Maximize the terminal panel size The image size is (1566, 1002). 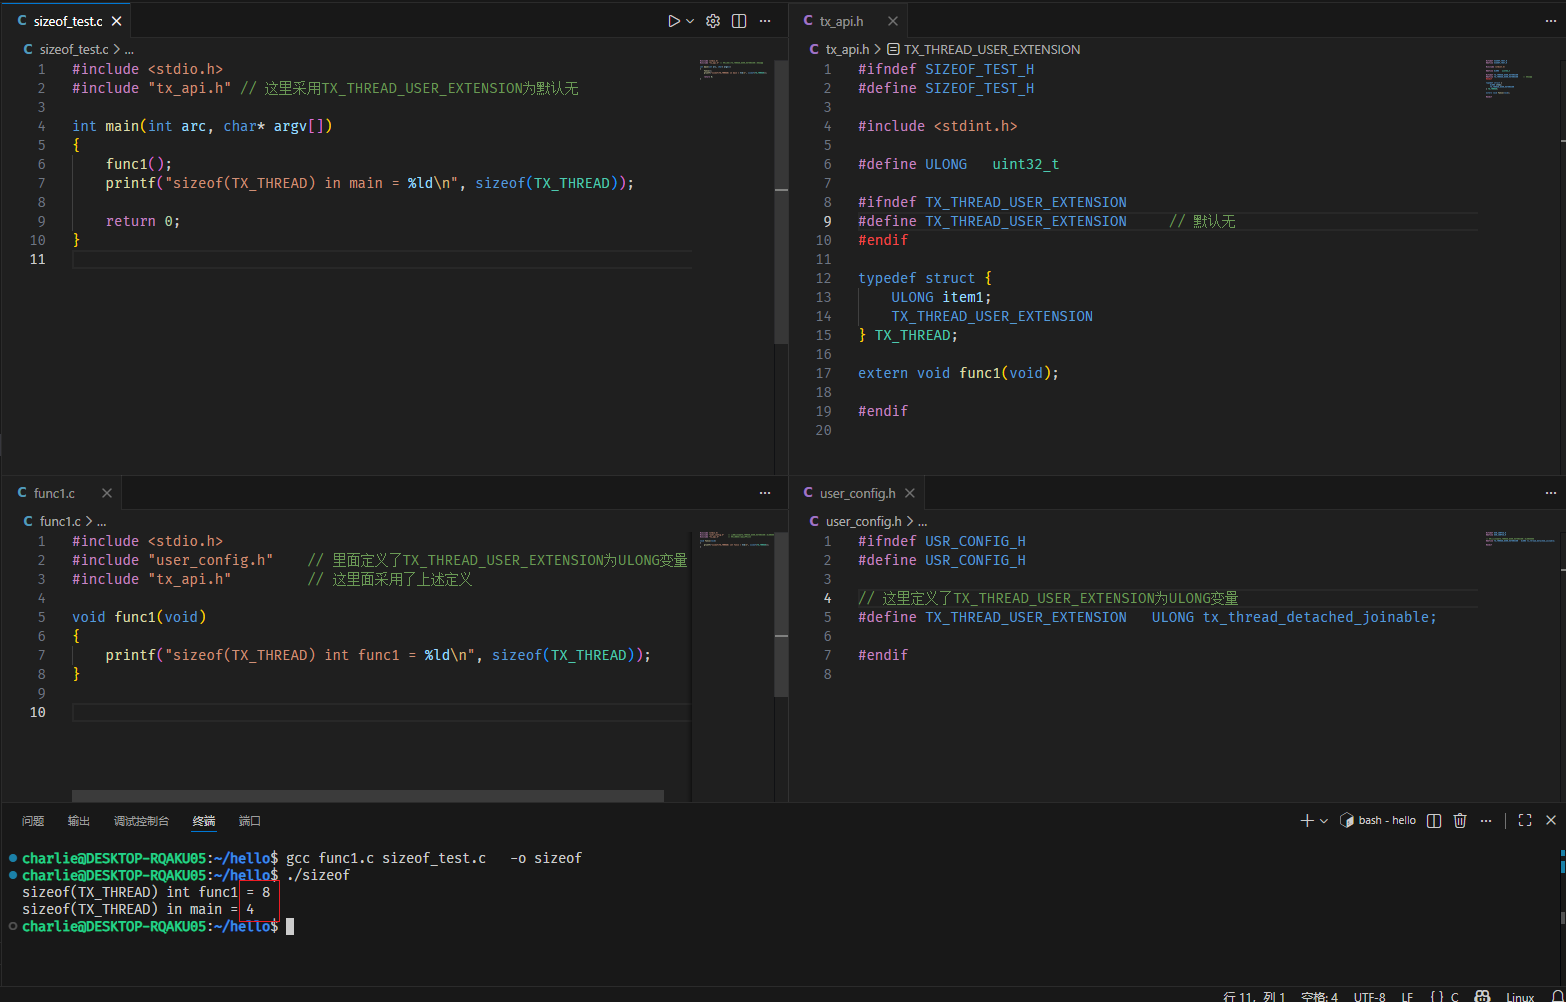click(1525, 820)
